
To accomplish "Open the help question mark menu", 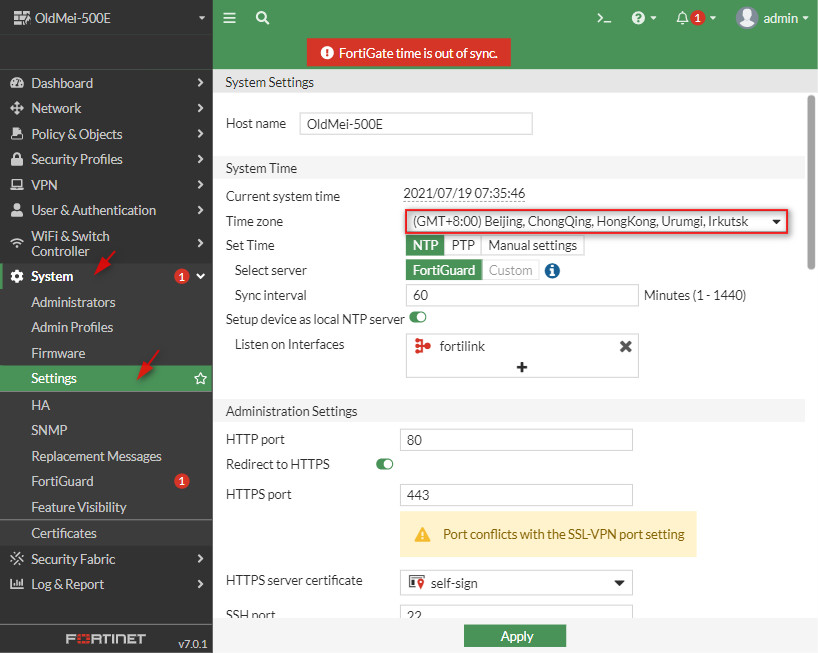I will tap(643, 18).
